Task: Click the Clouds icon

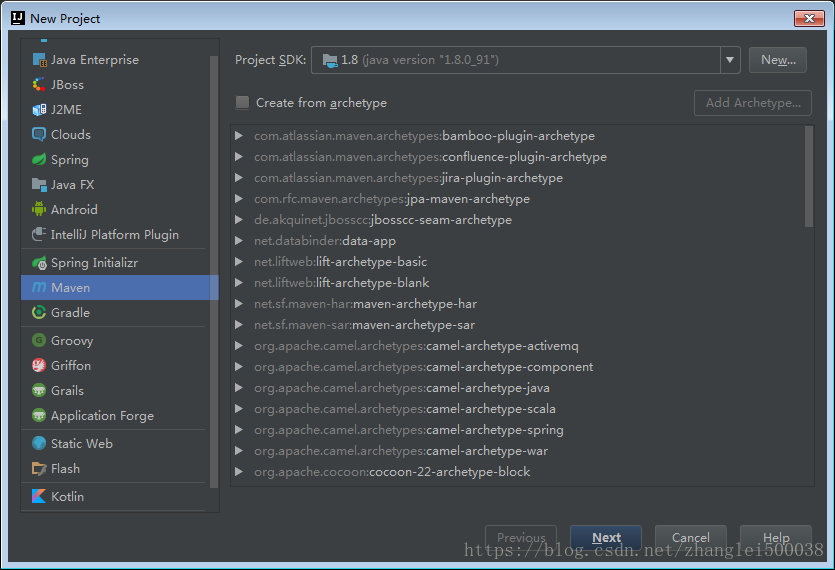Action: (39, 135)
